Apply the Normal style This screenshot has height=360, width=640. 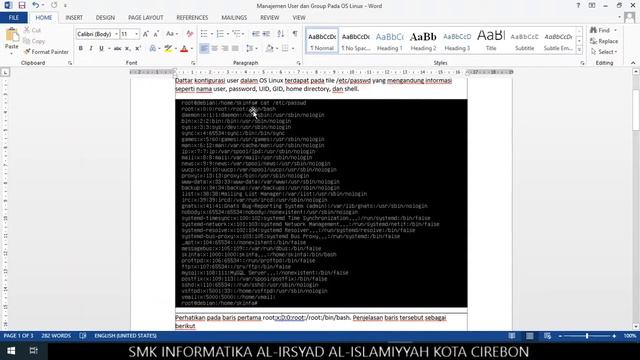pos(322,40)
